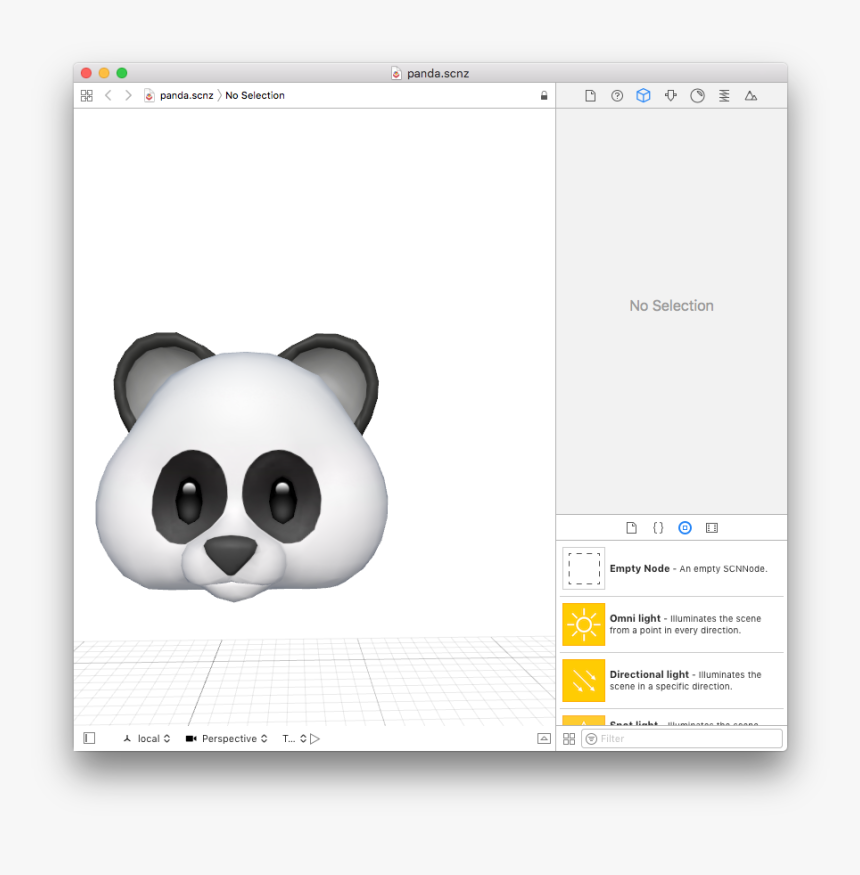The image size is (860, 875).
Task: Select the Omni light library item
Action: 672,624
